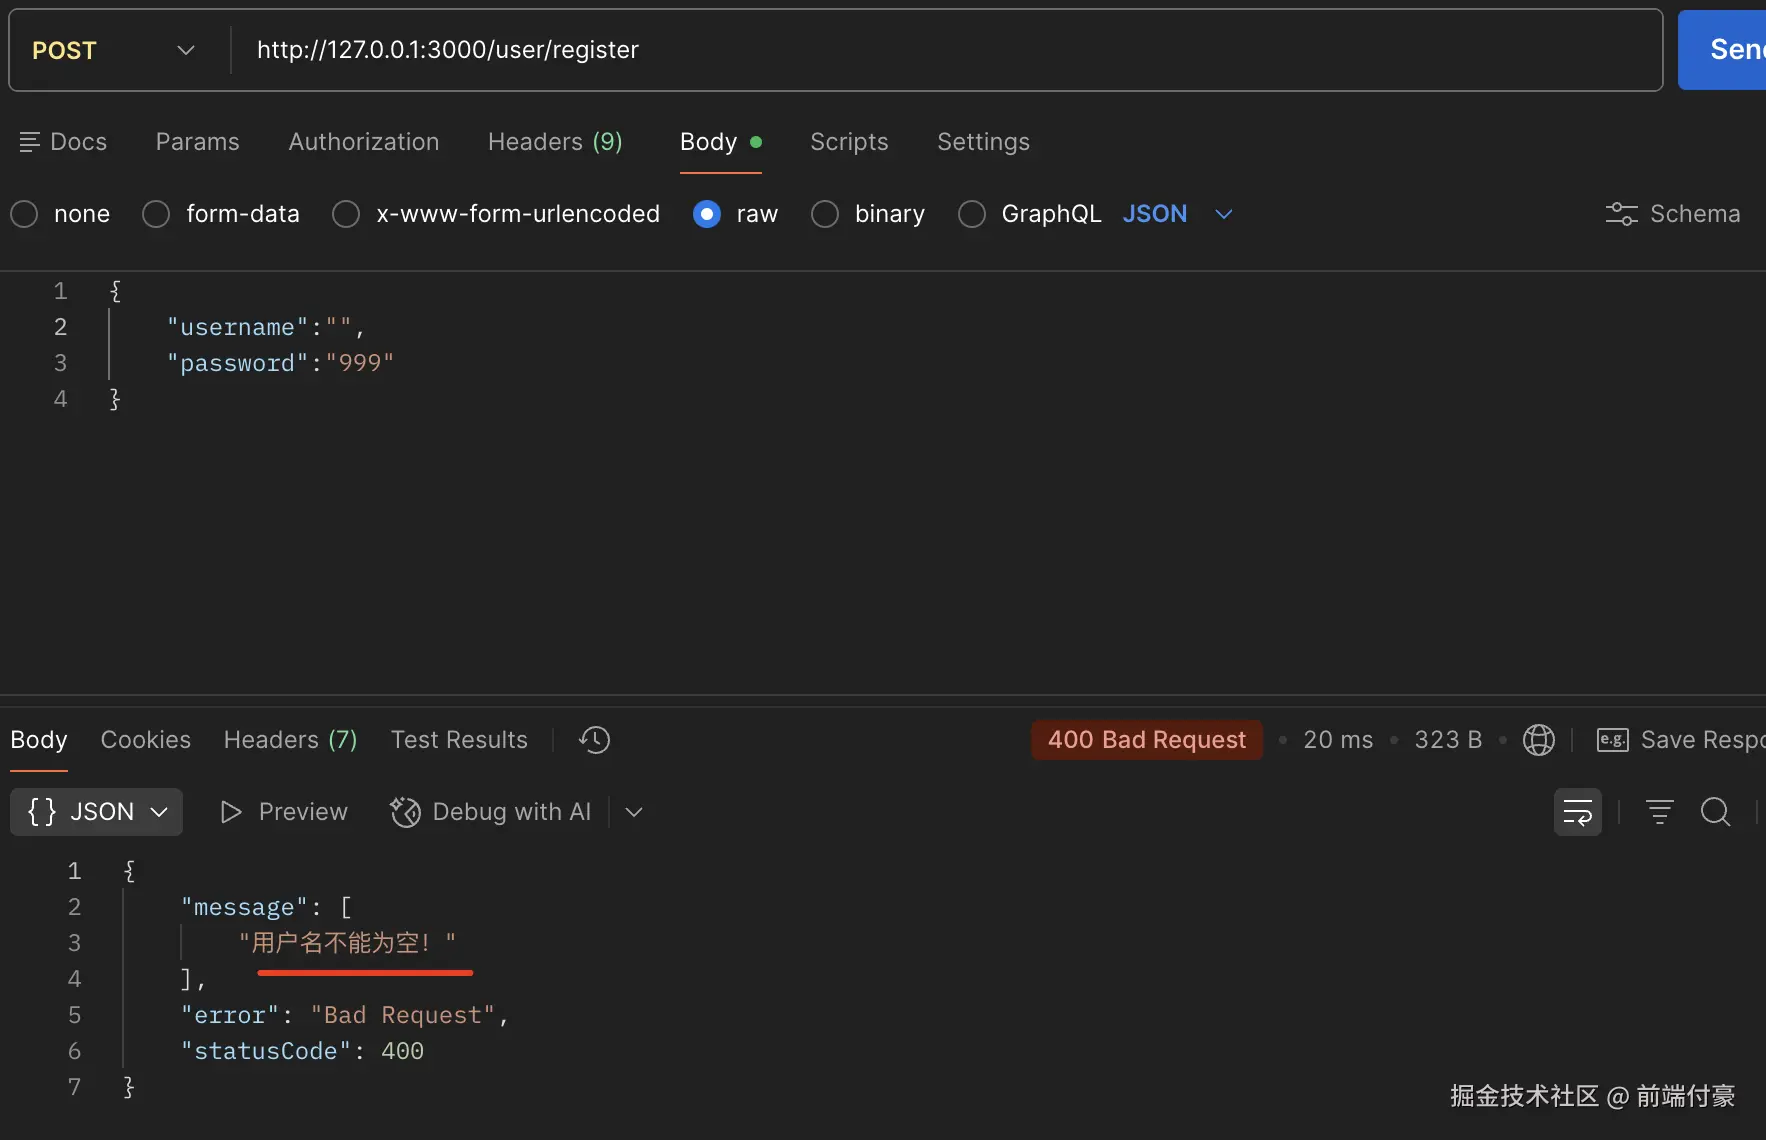Search the response with magnifier icon
This screenshot has width=1766, height=1140.
coord(1715,812)
